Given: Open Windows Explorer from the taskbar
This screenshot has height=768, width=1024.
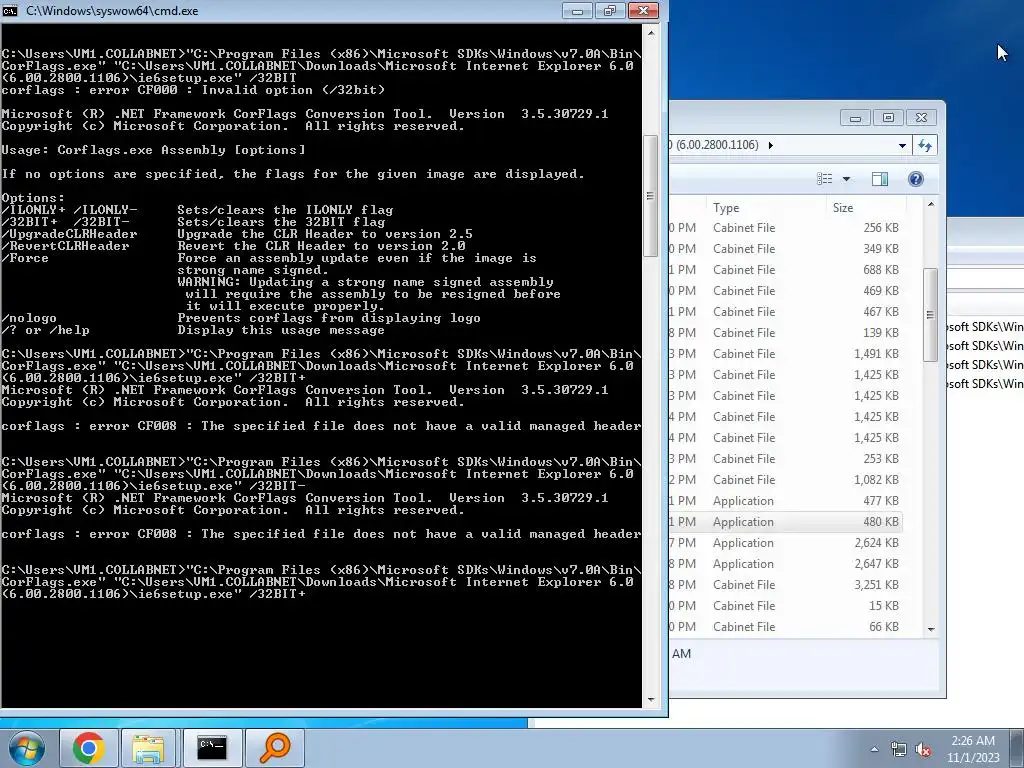Looking at the screenshot, I should click(x=148, y=748).
